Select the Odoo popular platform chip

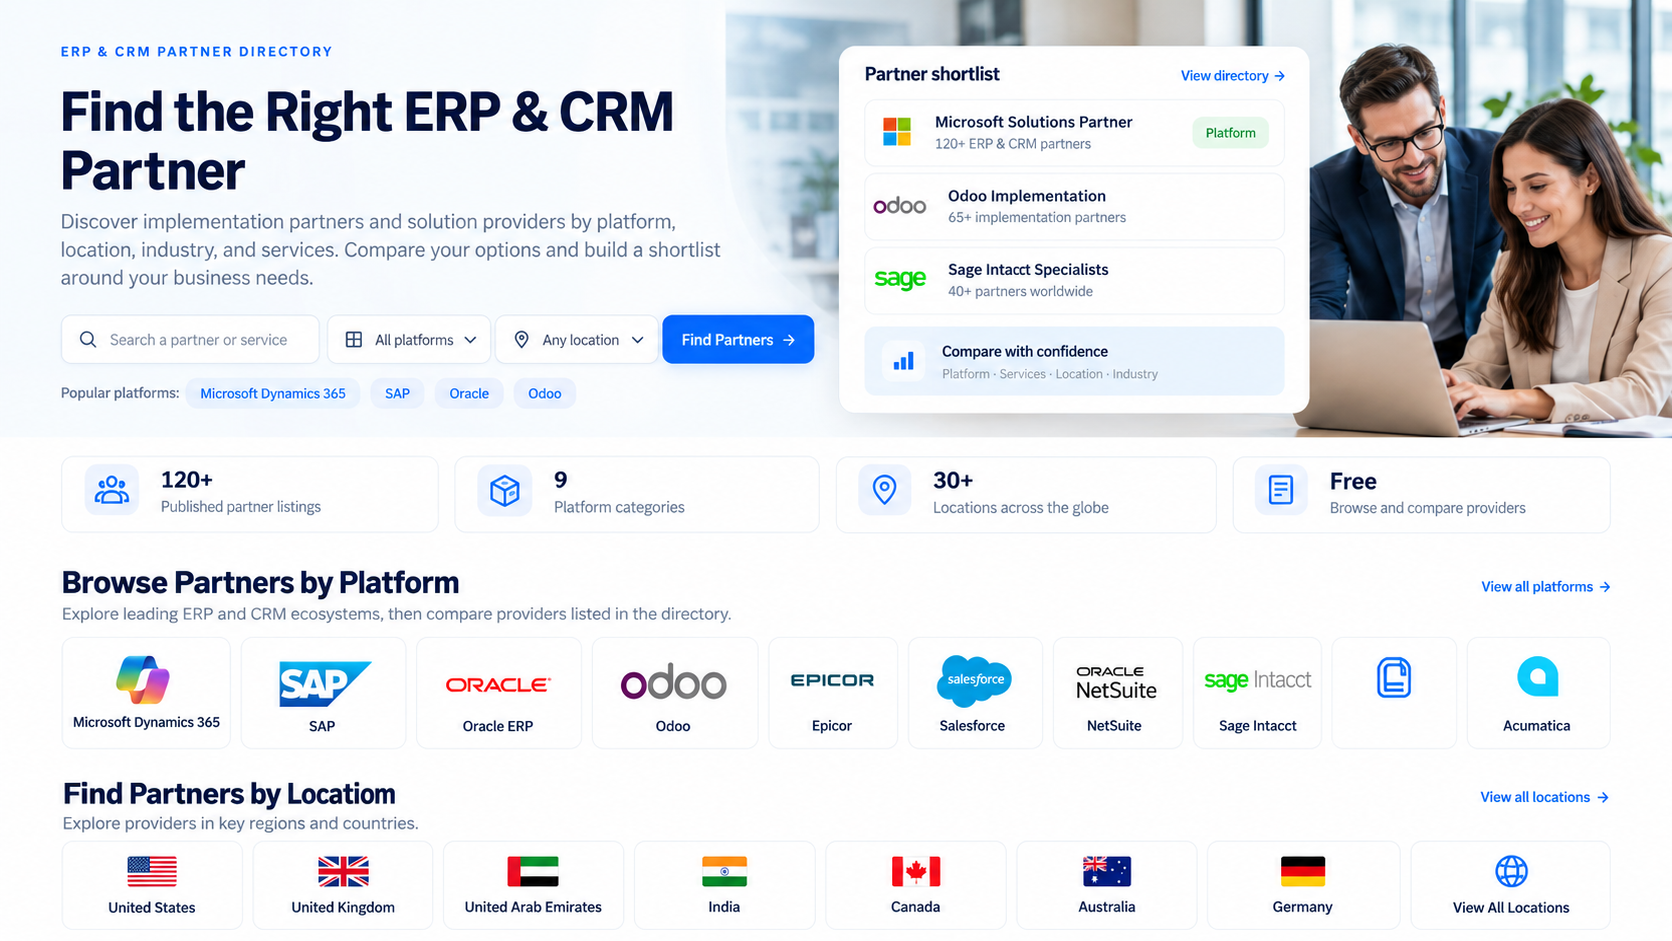[545, 393]
